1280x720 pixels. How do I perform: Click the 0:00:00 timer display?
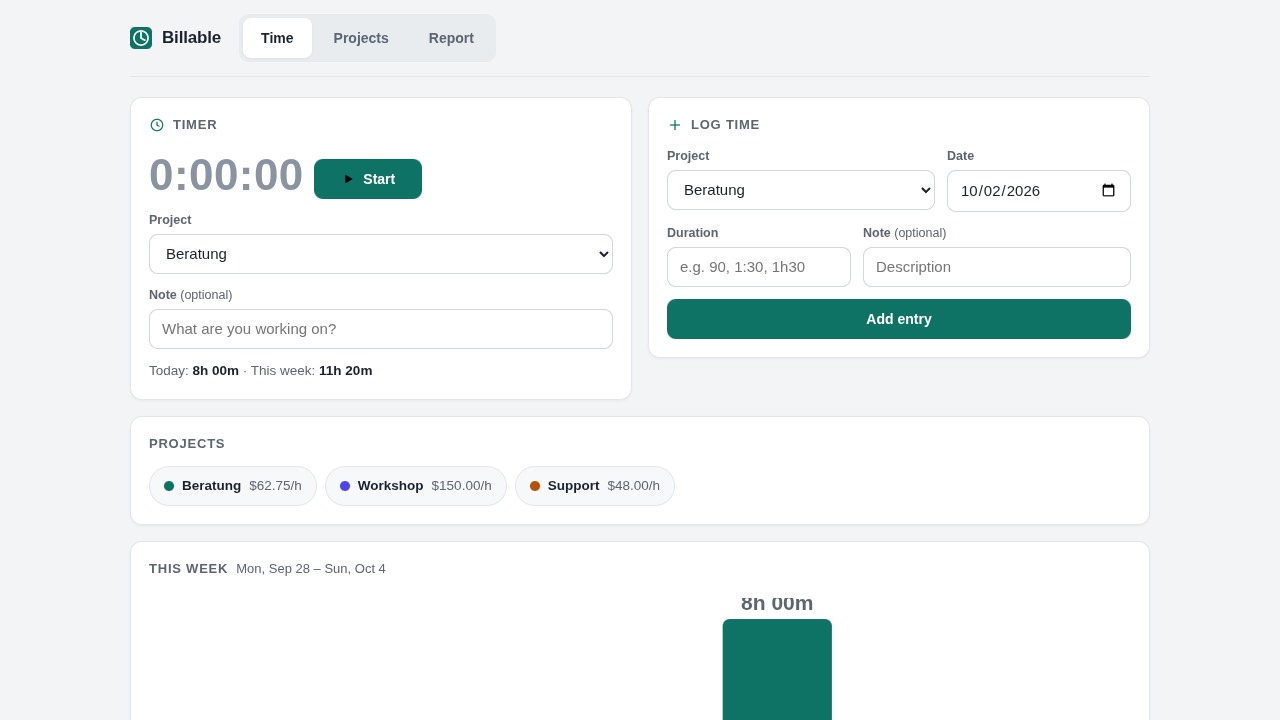point(226,175)
